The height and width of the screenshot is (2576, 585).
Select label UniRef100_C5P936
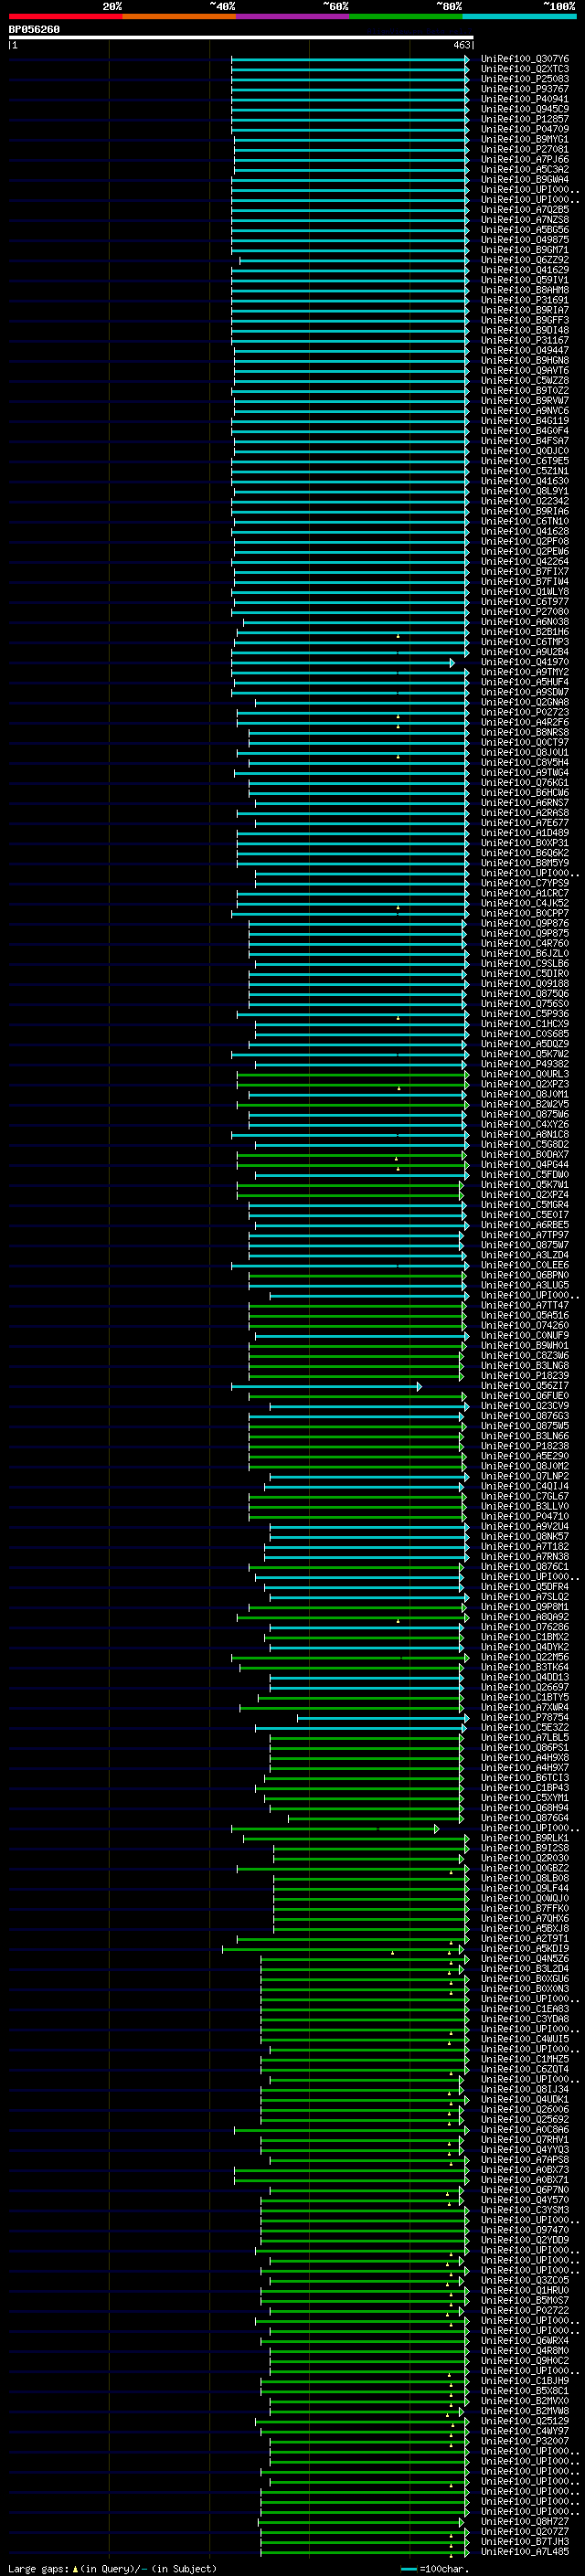coord(525,1014)
